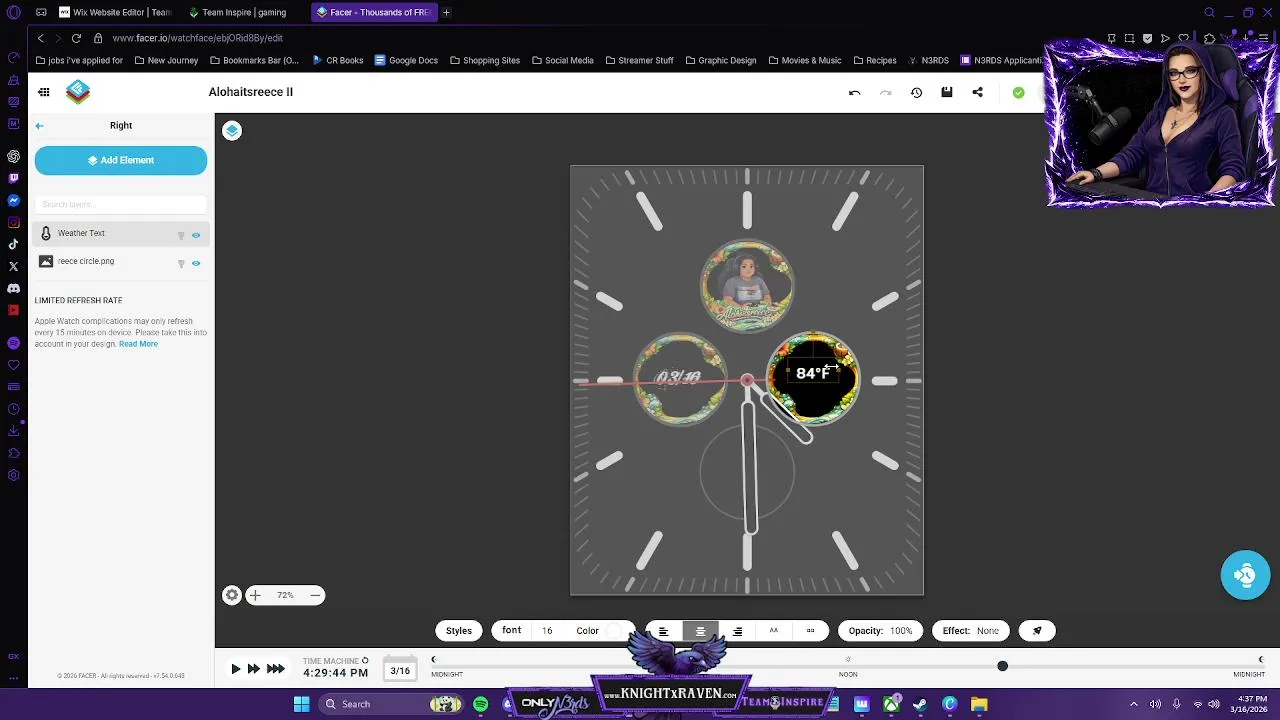
Task: Go back from the Right complication panel
Action: (39, 126)
